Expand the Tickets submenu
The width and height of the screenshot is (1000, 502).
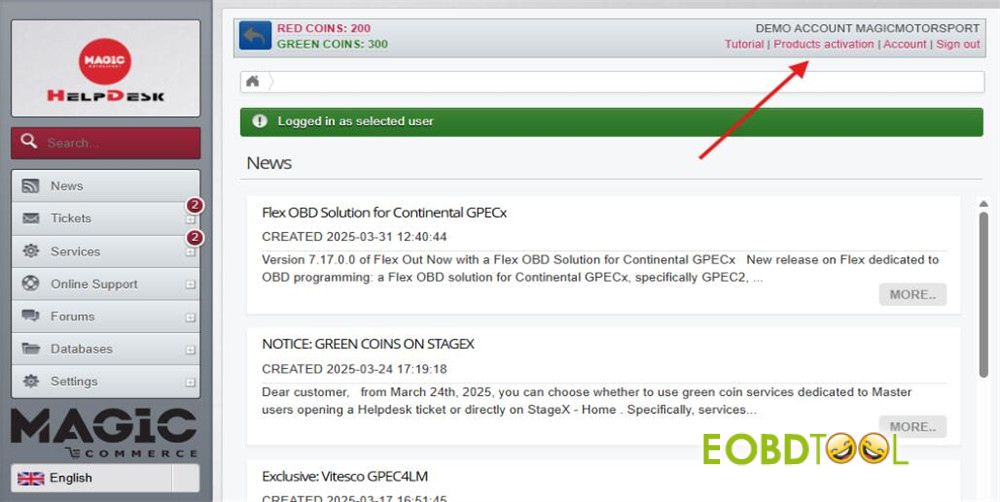click(x=190, y=219)
